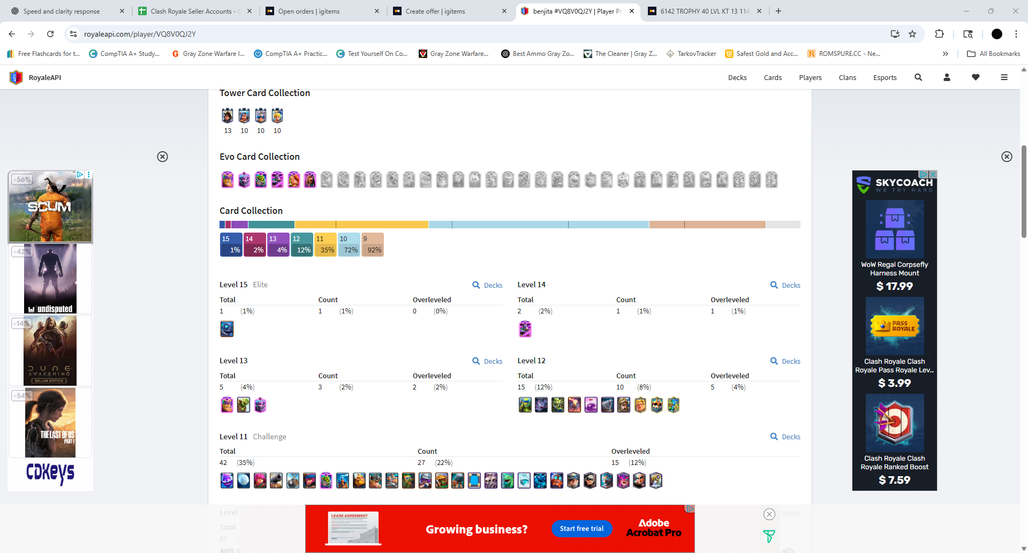Click the Level 15 Elite card icon

pos(227,329)
